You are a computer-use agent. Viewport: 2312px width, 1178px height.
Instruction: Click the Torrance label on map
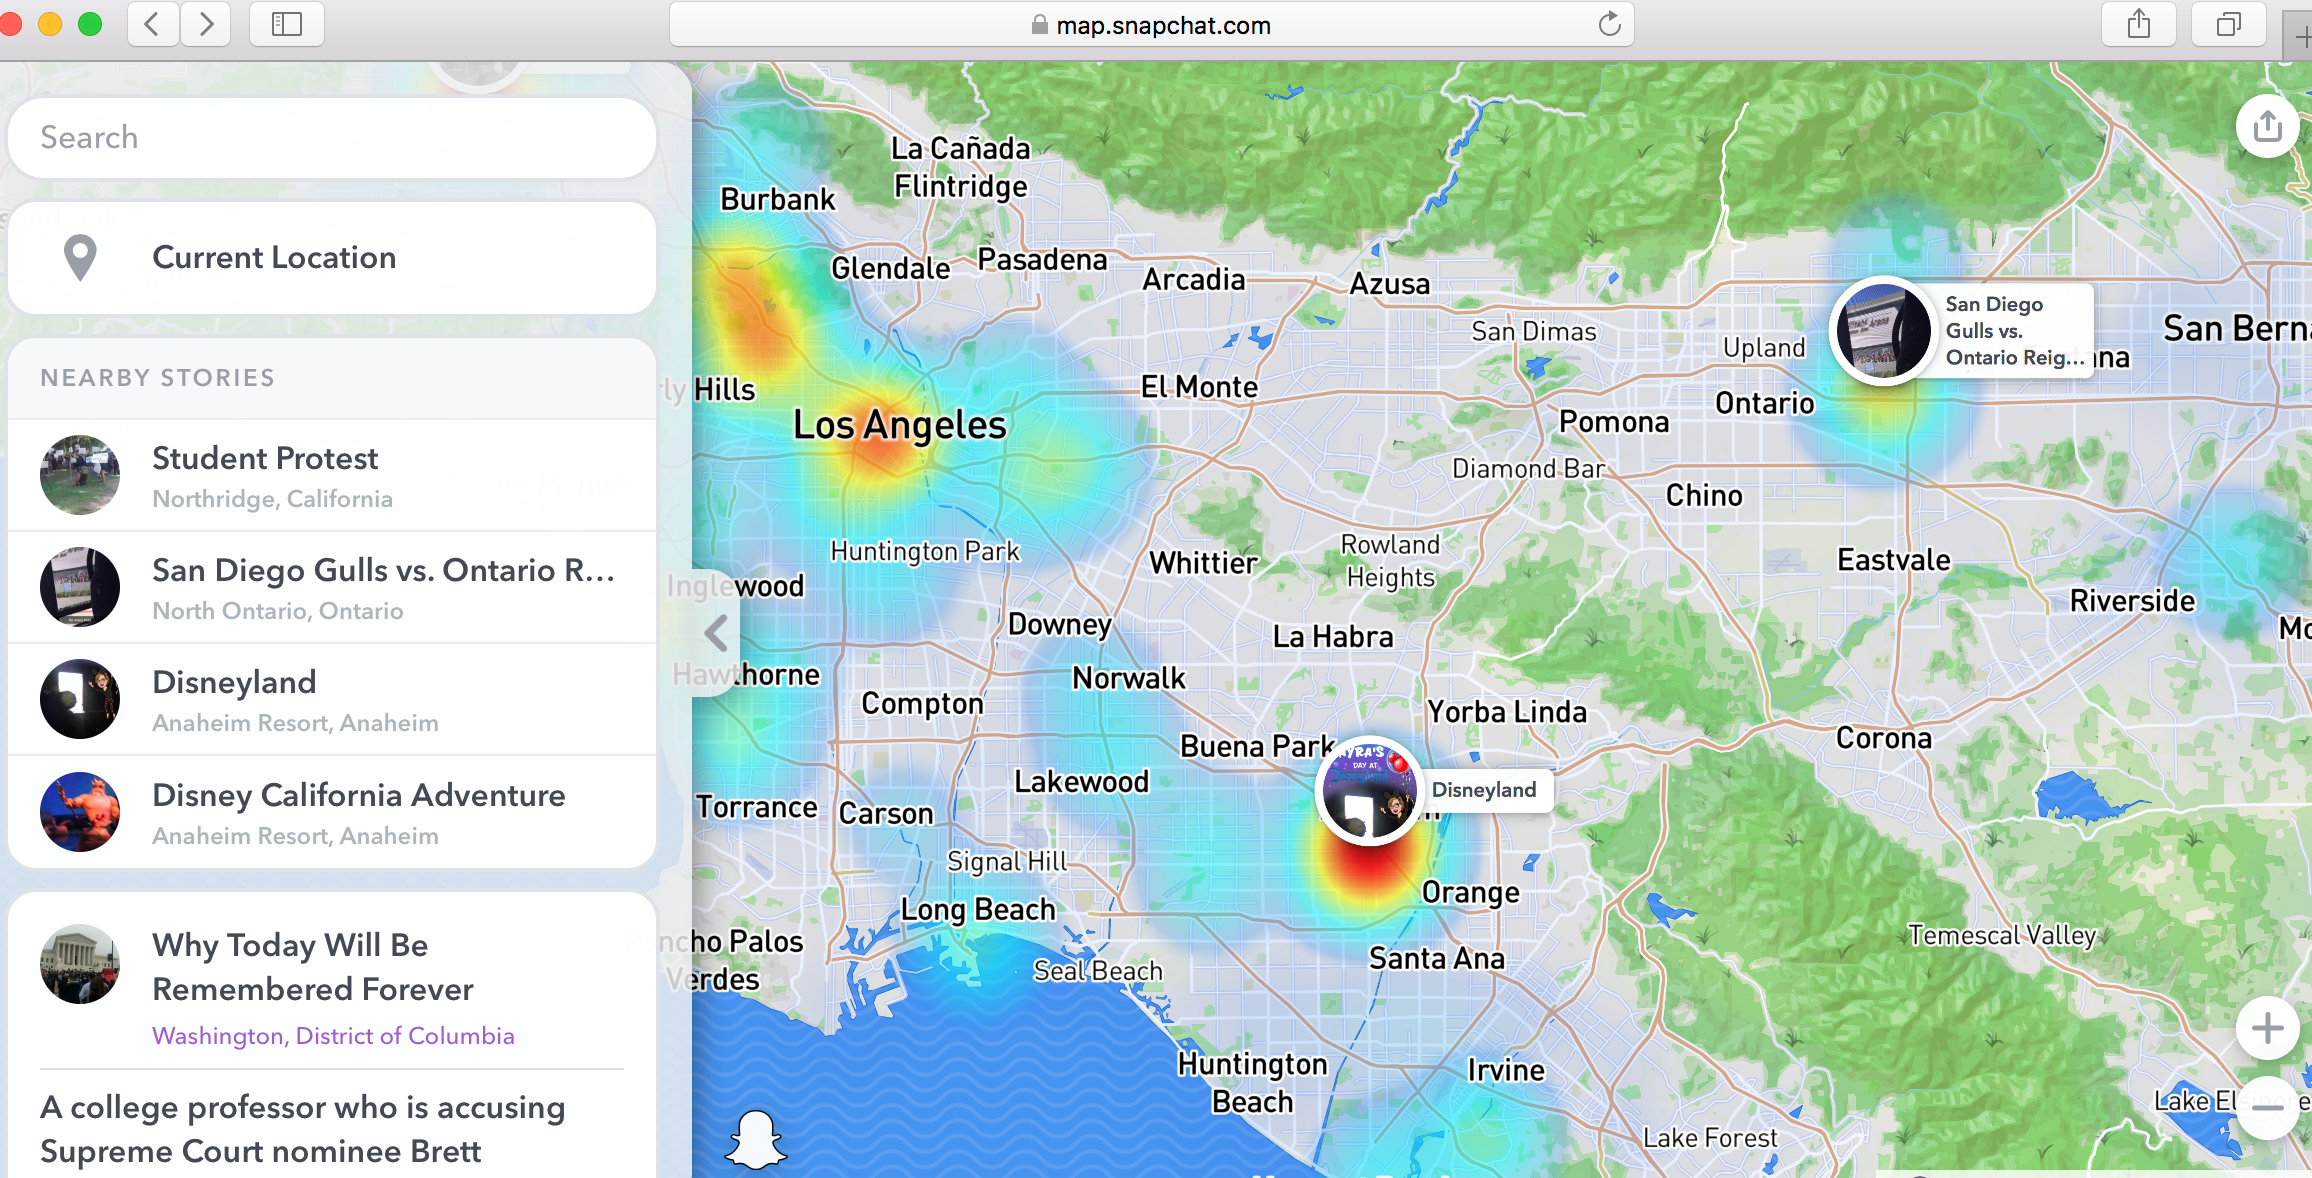(x=757, y=807)
